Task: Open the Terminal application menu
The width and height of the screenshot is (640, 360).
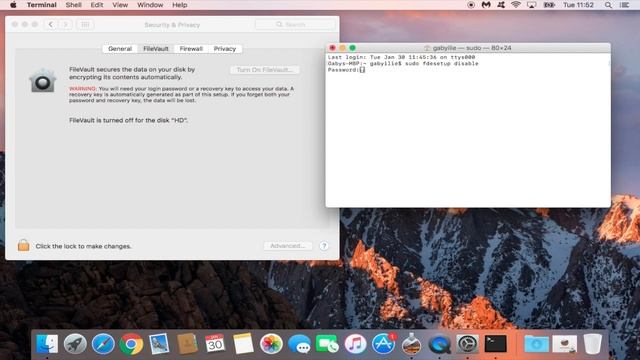Action: point(42,5)
